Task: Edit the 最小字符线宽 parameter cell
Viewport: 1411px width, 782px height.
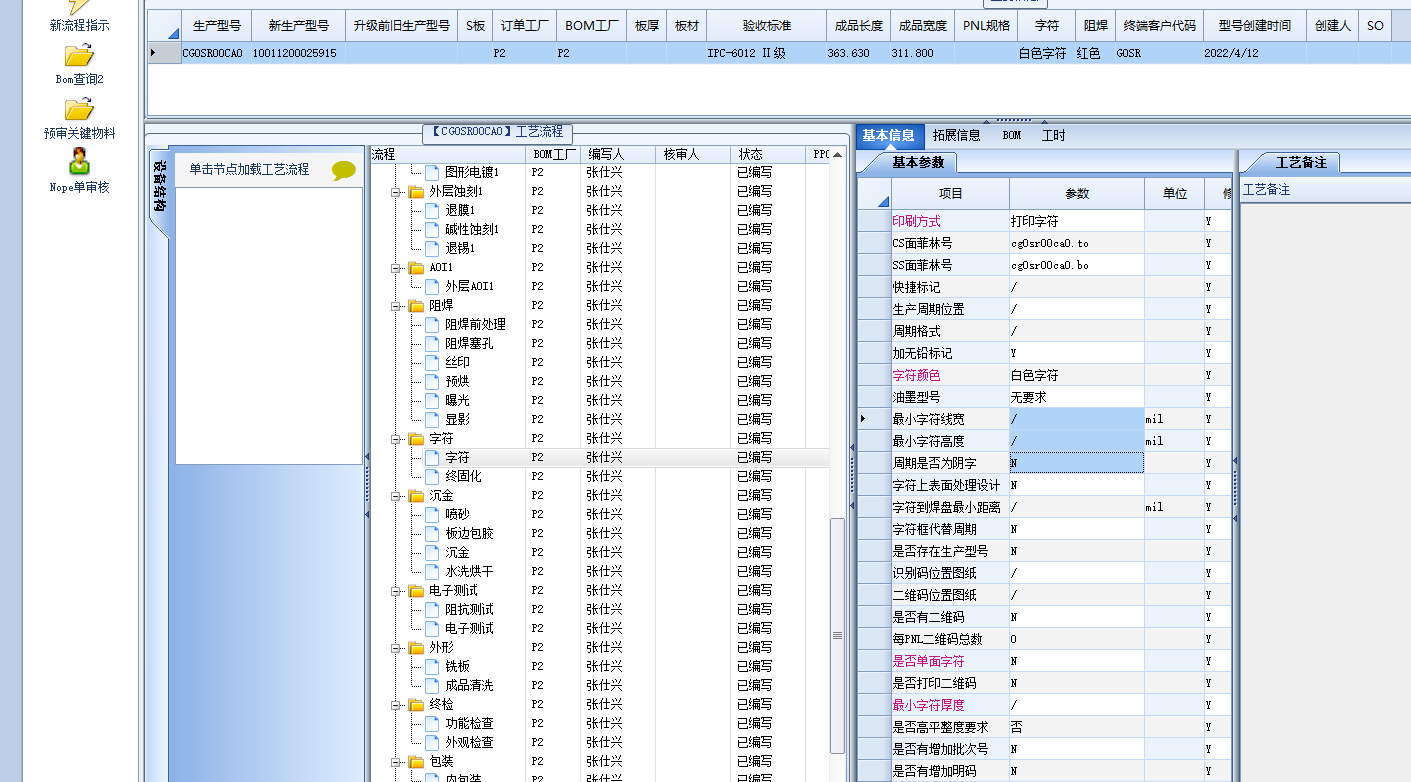Action: coord(1076,419)
